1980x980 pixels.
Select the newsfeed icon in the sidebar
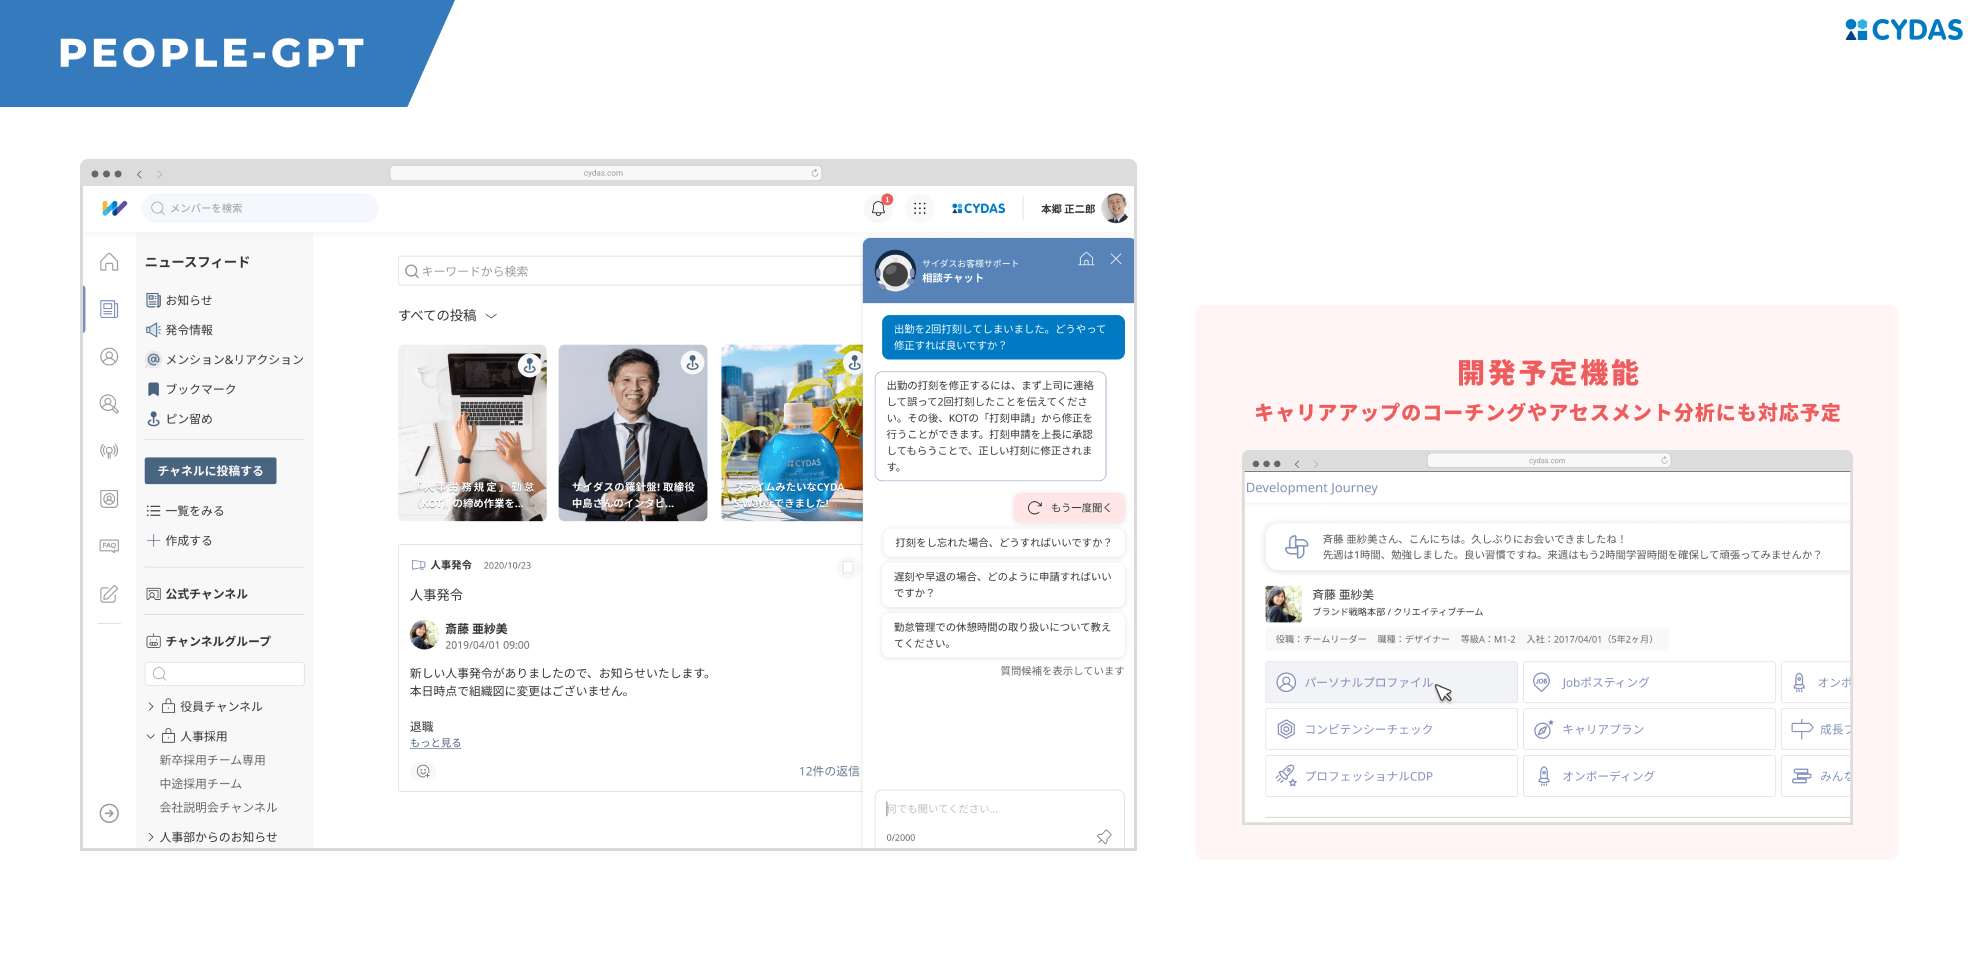[109, 308]
